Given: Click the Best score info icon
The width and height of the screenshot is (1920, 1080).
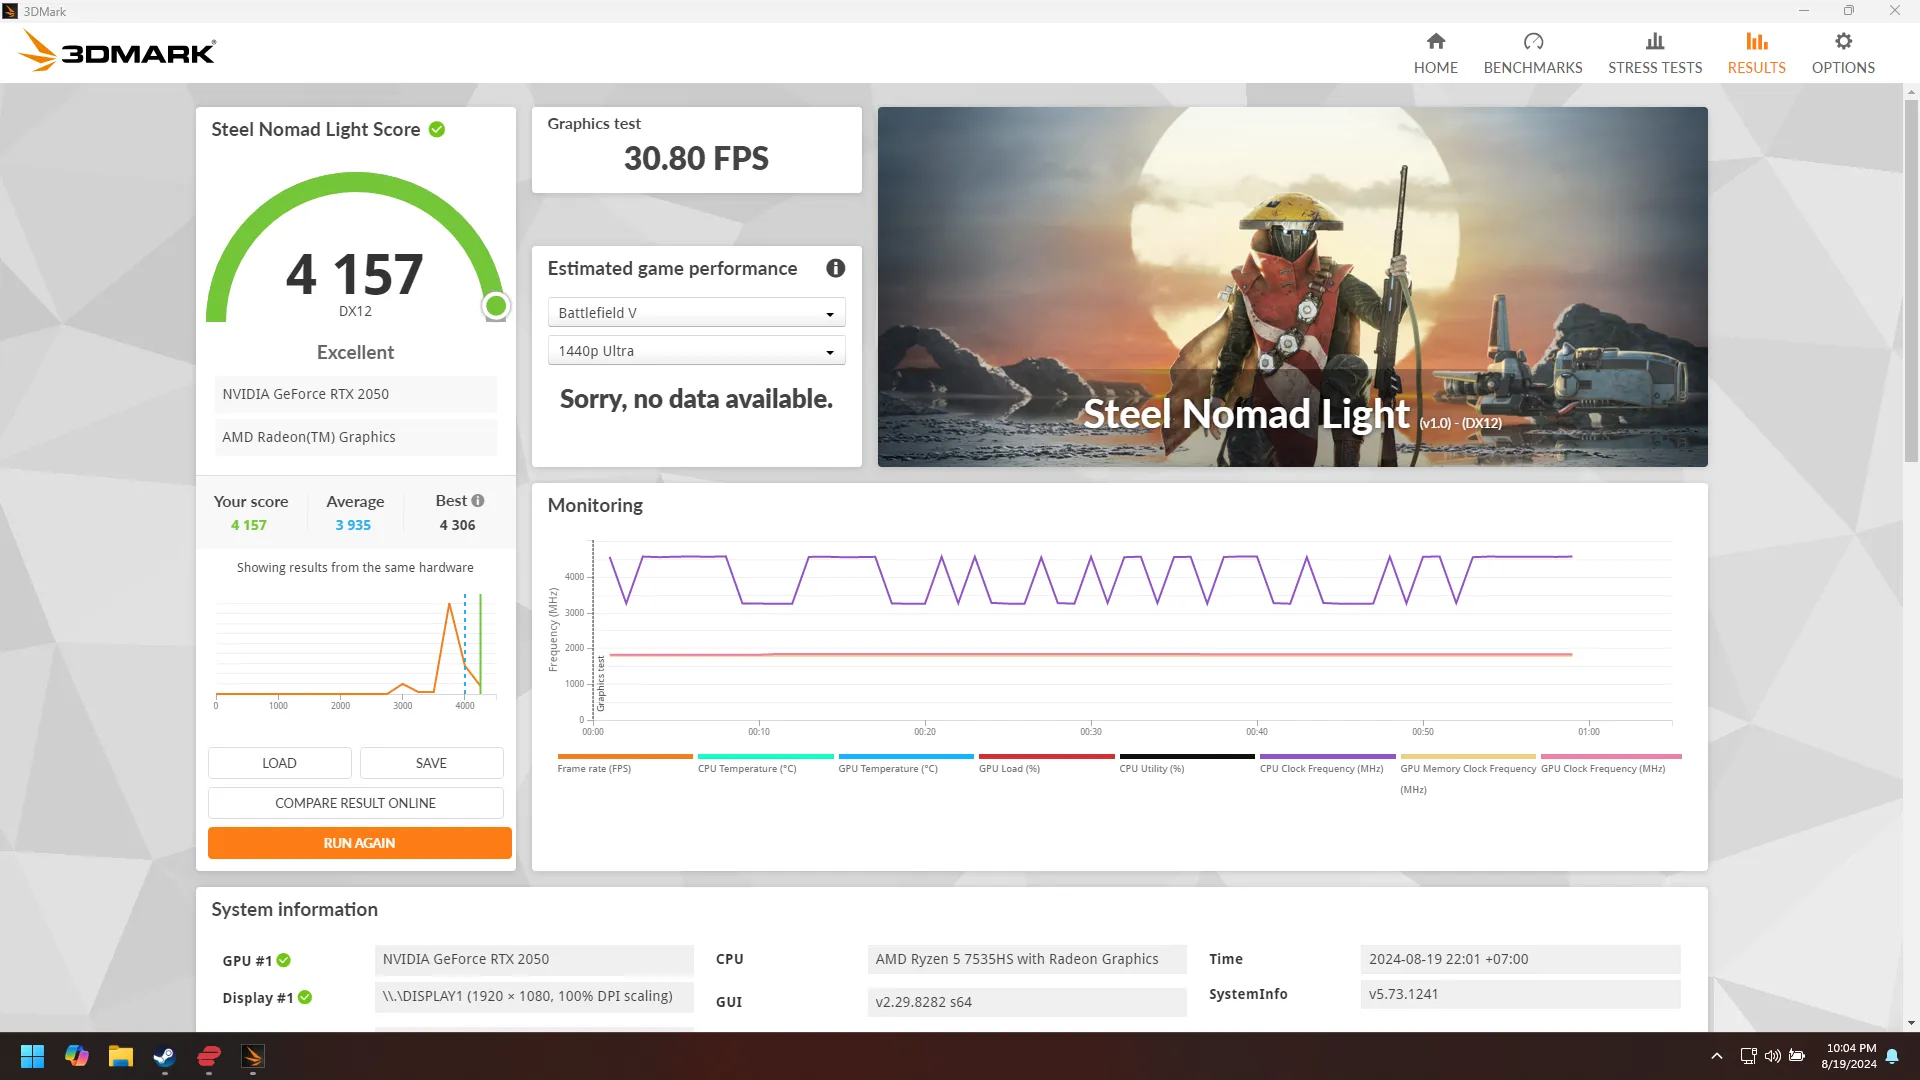Looking at the screenshot, I should click(x=477, y=501).
